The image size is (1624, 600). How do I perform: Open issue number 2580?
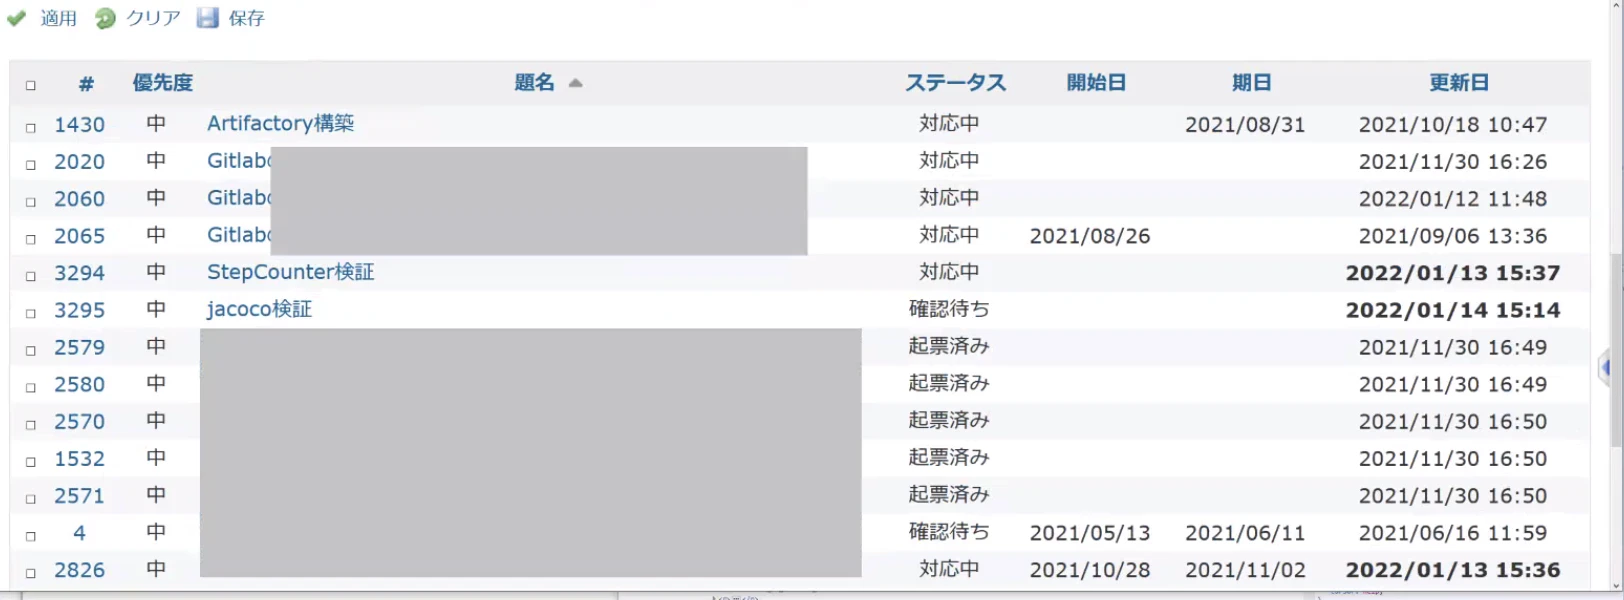pyautogui.click(x=79, y=384)
